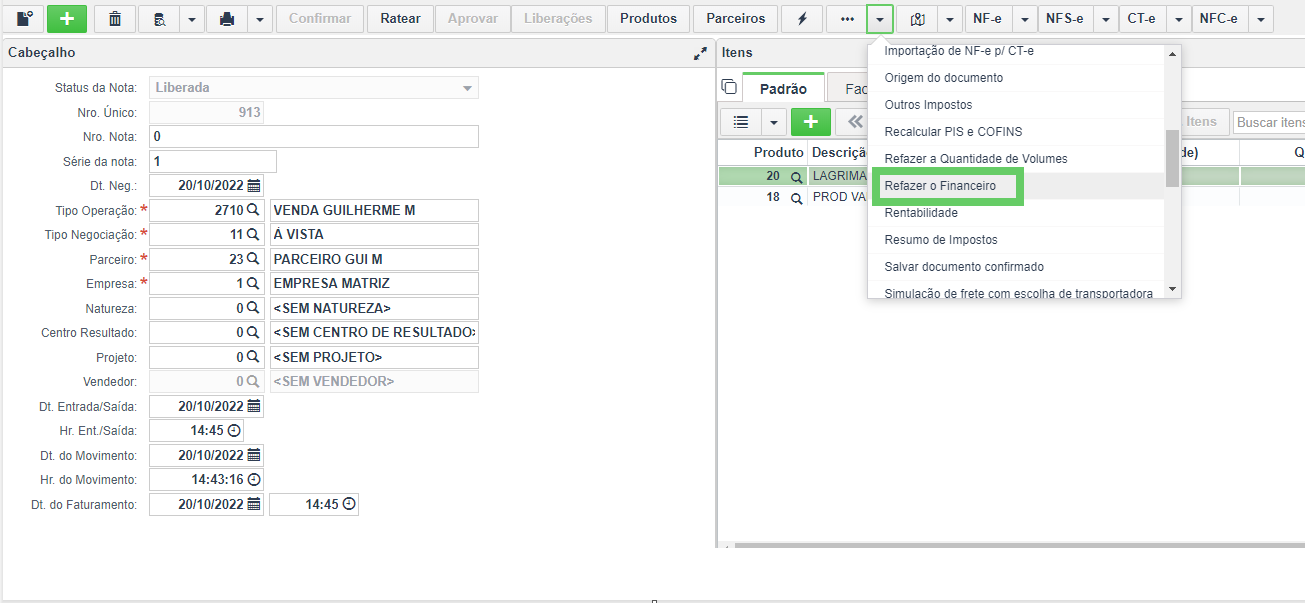Click the clock icon for Hr. Ent./Saída
1305x603 pixels.
234,431
